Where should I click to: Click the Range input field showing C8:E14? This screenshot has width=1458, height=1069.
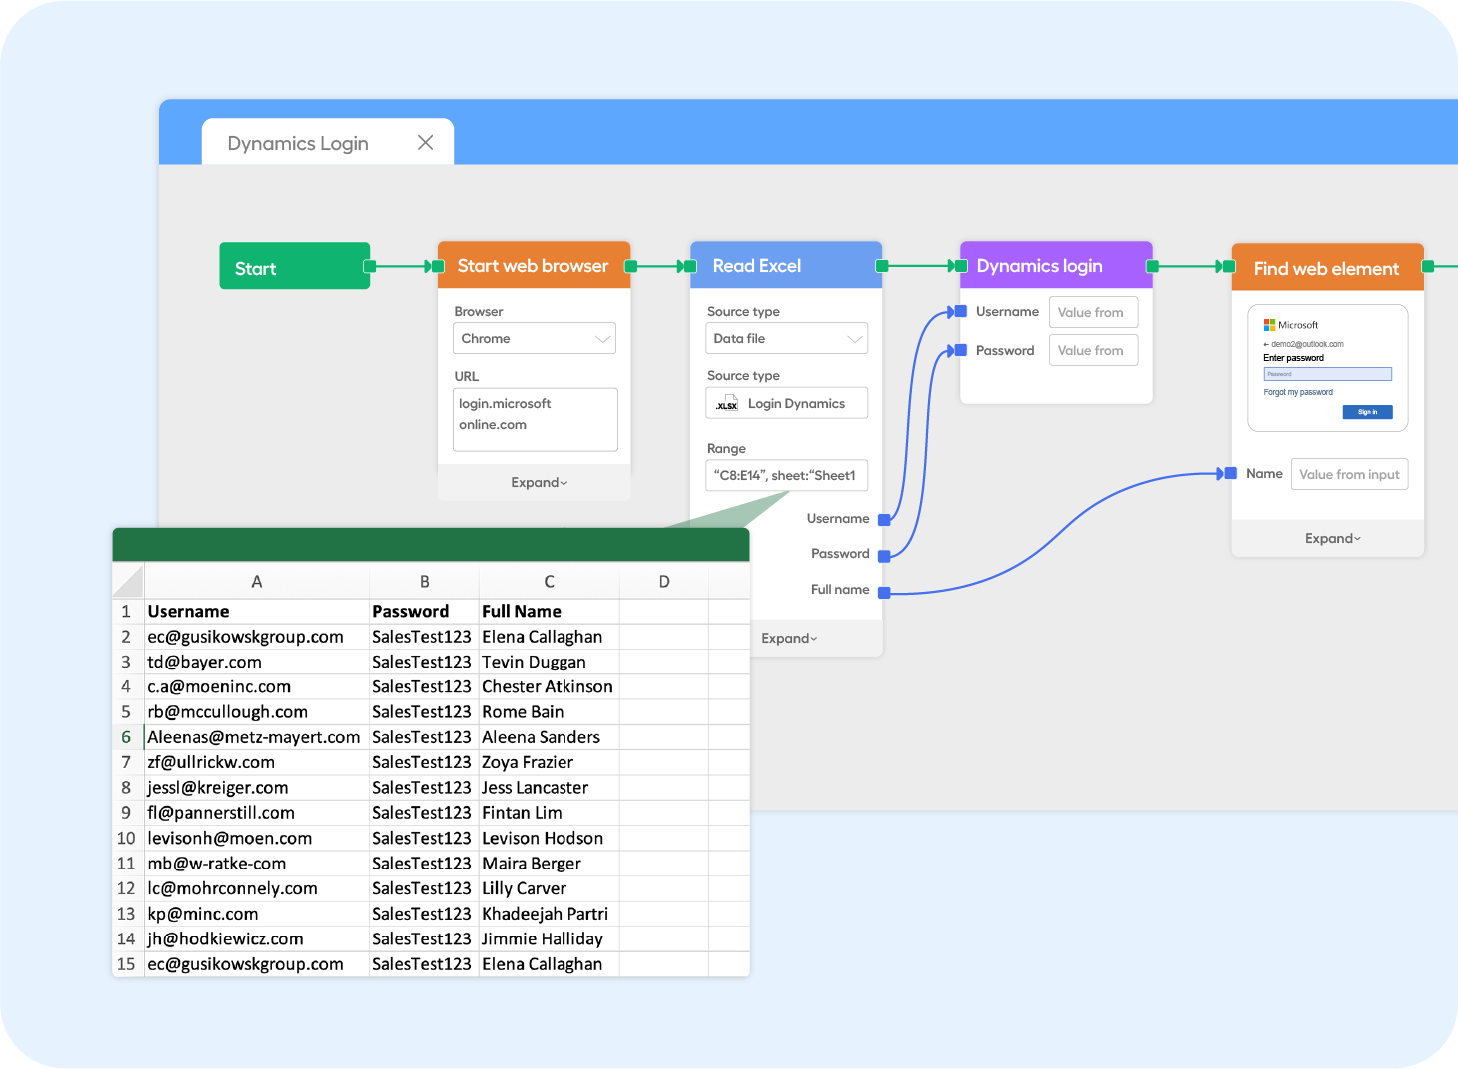tap(786, 475)
